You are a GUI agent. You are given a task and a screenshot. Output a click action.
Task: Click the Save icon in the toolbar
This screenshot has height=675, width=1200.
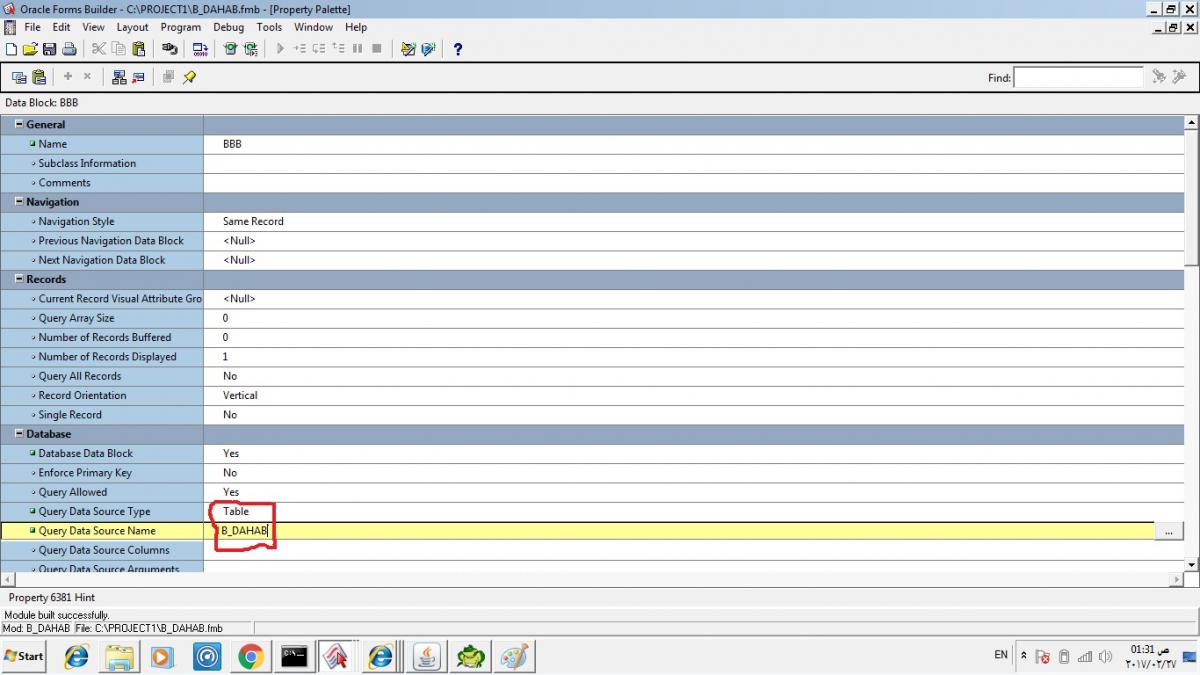pos(49,48)
